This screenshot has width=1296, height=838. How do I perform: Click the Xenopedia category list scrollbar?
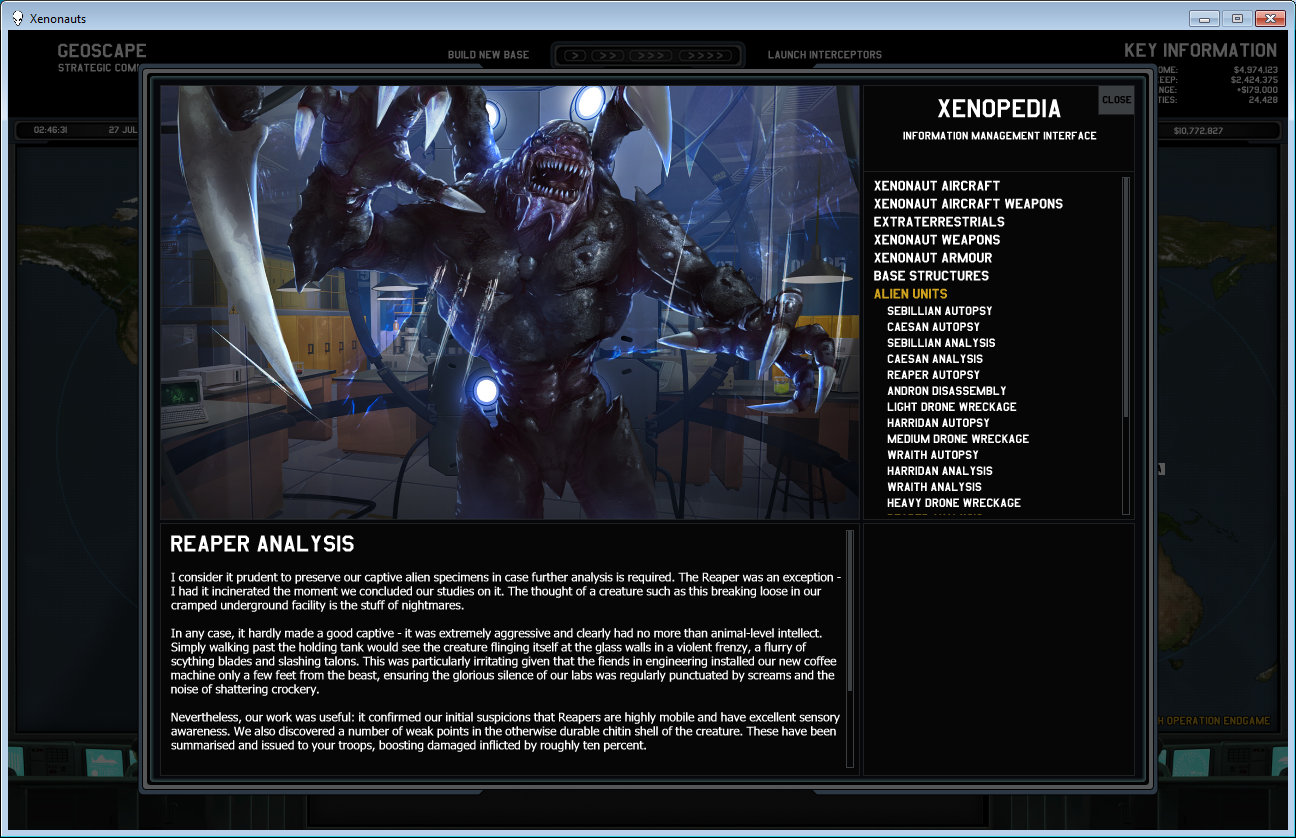[1127, 346]
